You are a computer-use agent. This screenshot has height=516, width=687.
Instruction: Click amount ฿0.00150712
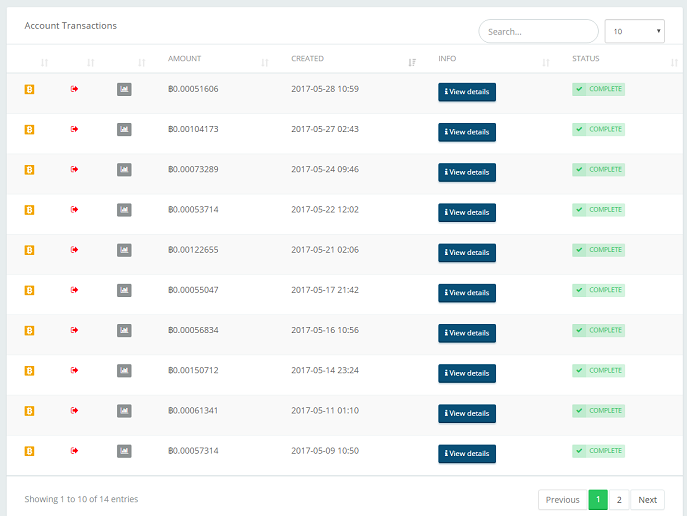tap(193, 370)
